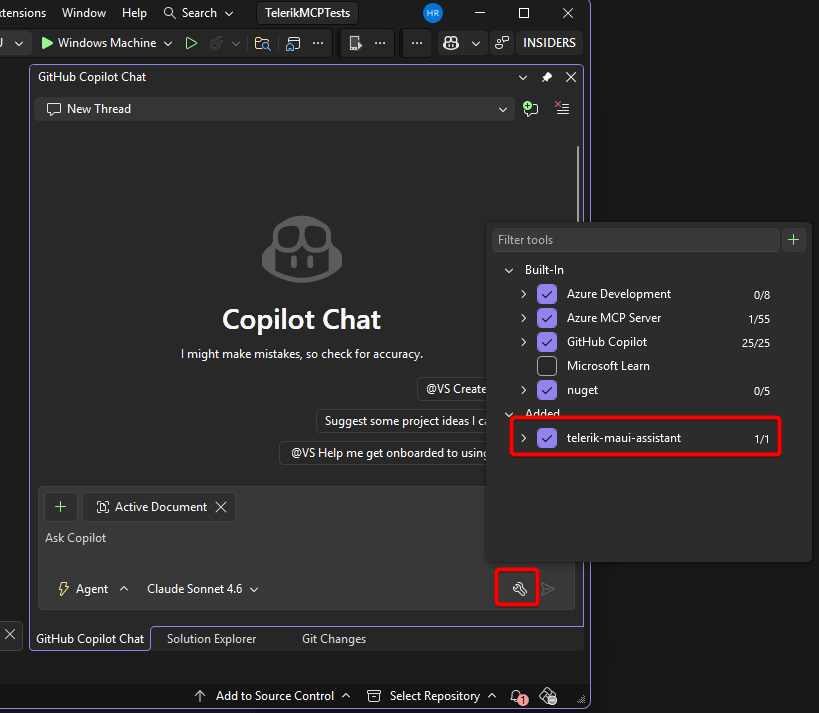Close the GitHub Copilot Chat panel
The width and height of the screenshot is (819, 713).
[571, 77]
